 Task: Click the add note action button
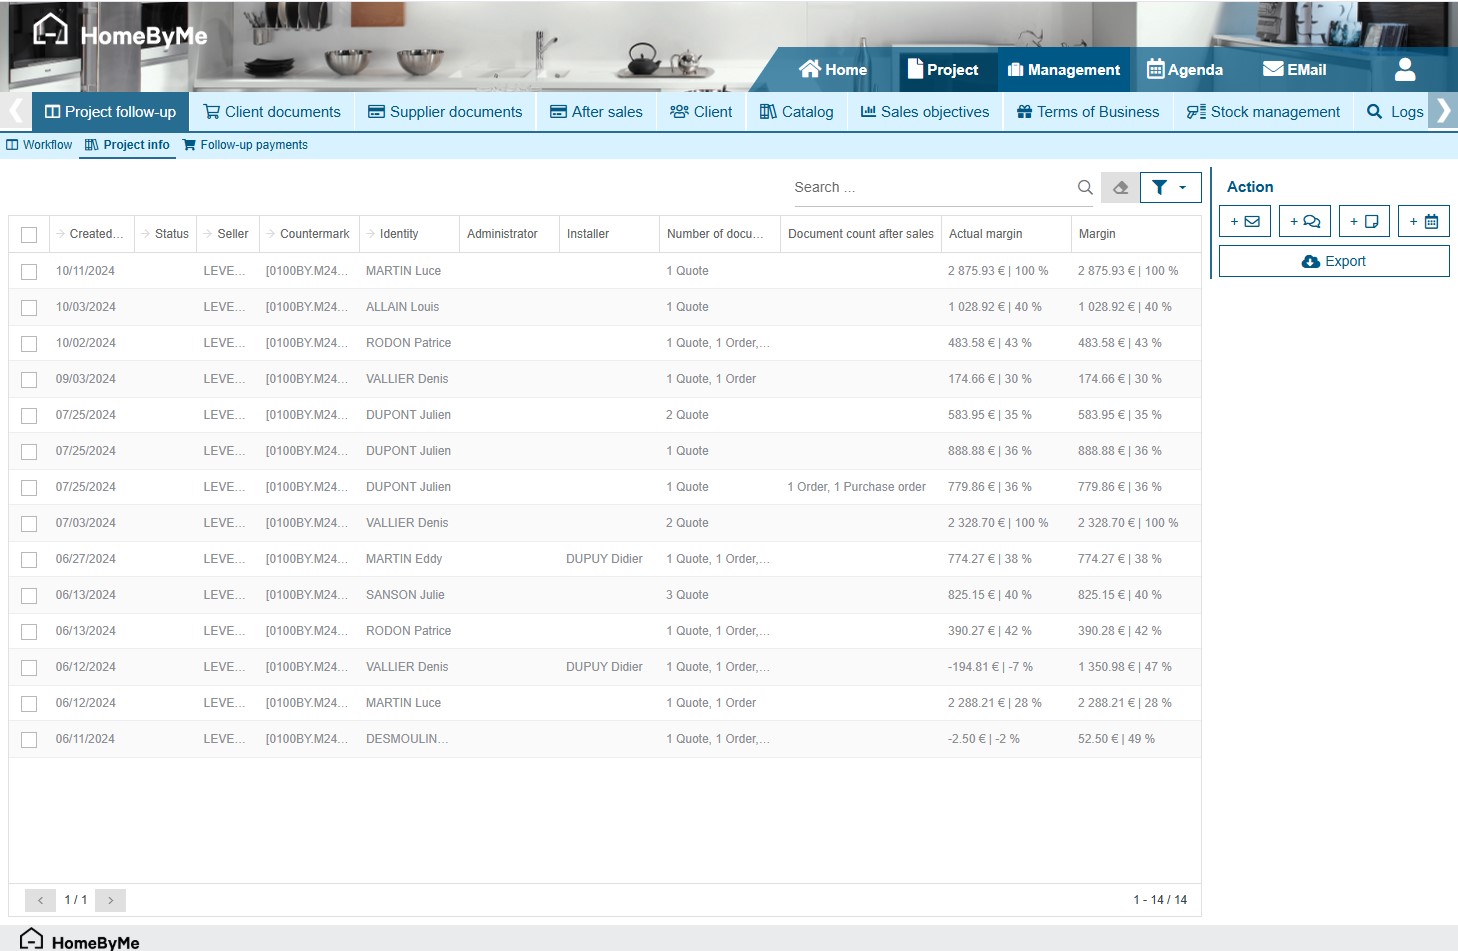(x=1364, y=222)
